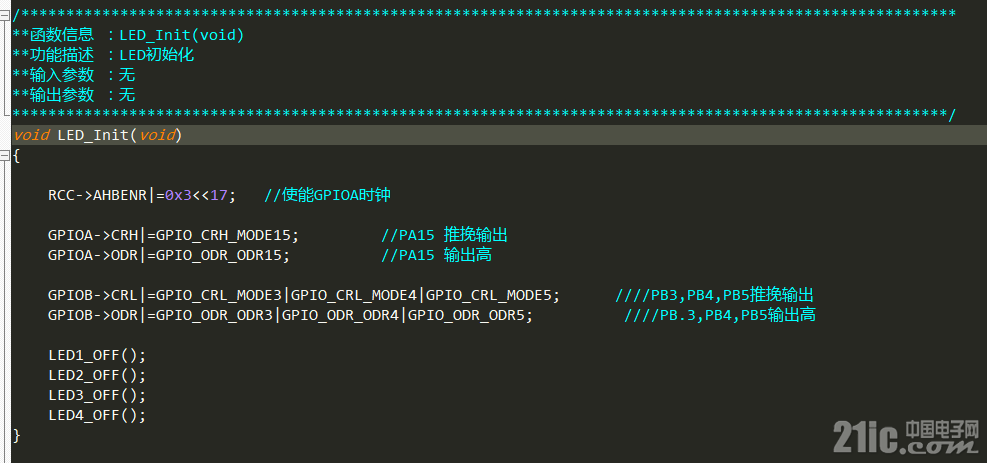
Task: Click the shift value 17
Action: point(218,195)
